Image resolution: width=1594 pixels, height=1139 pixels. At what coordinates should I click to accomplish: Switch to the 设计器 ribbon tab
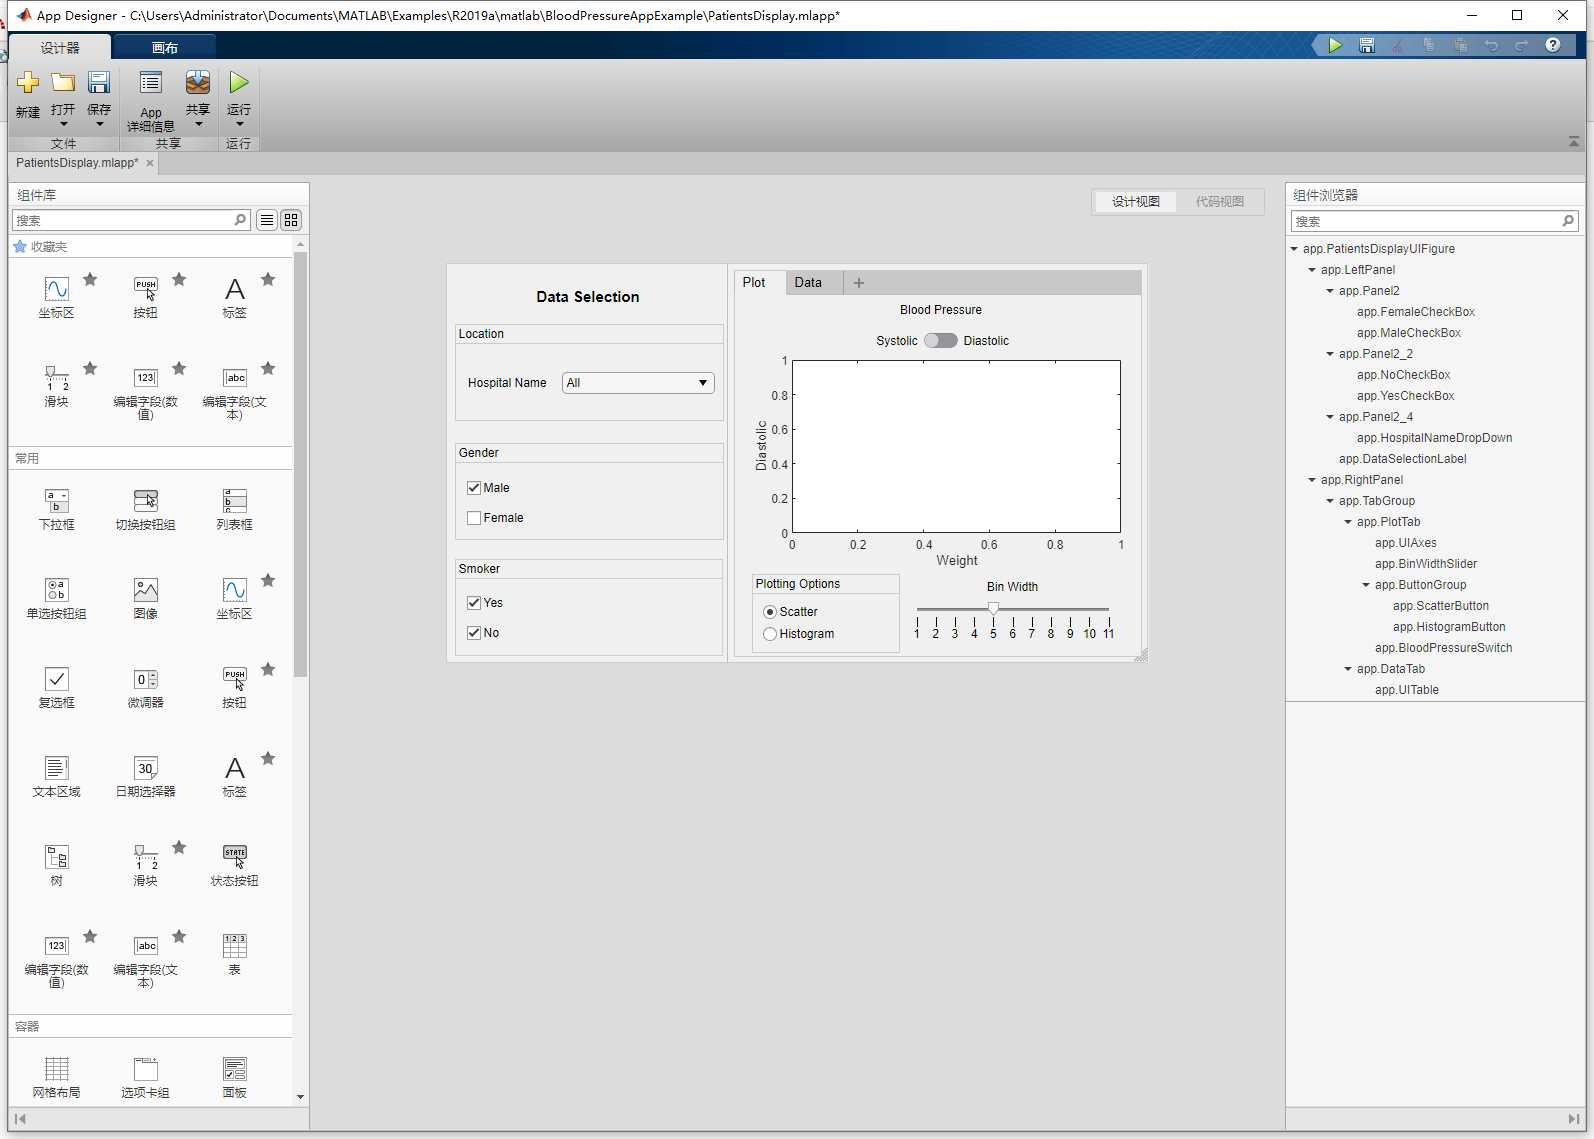click(60, 47)
